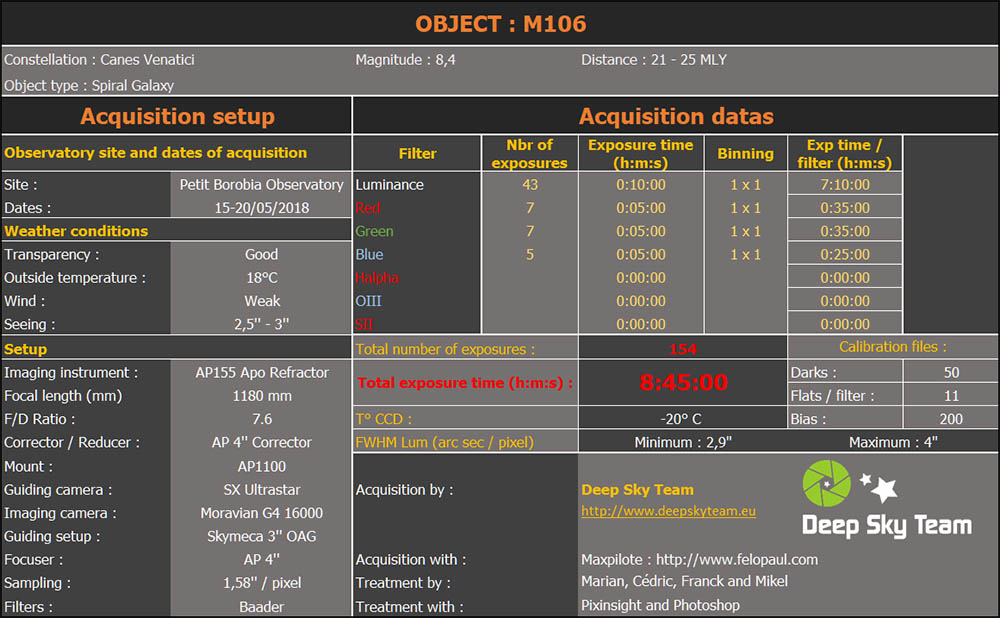Click the 154 total exposures value

(683, 347)
